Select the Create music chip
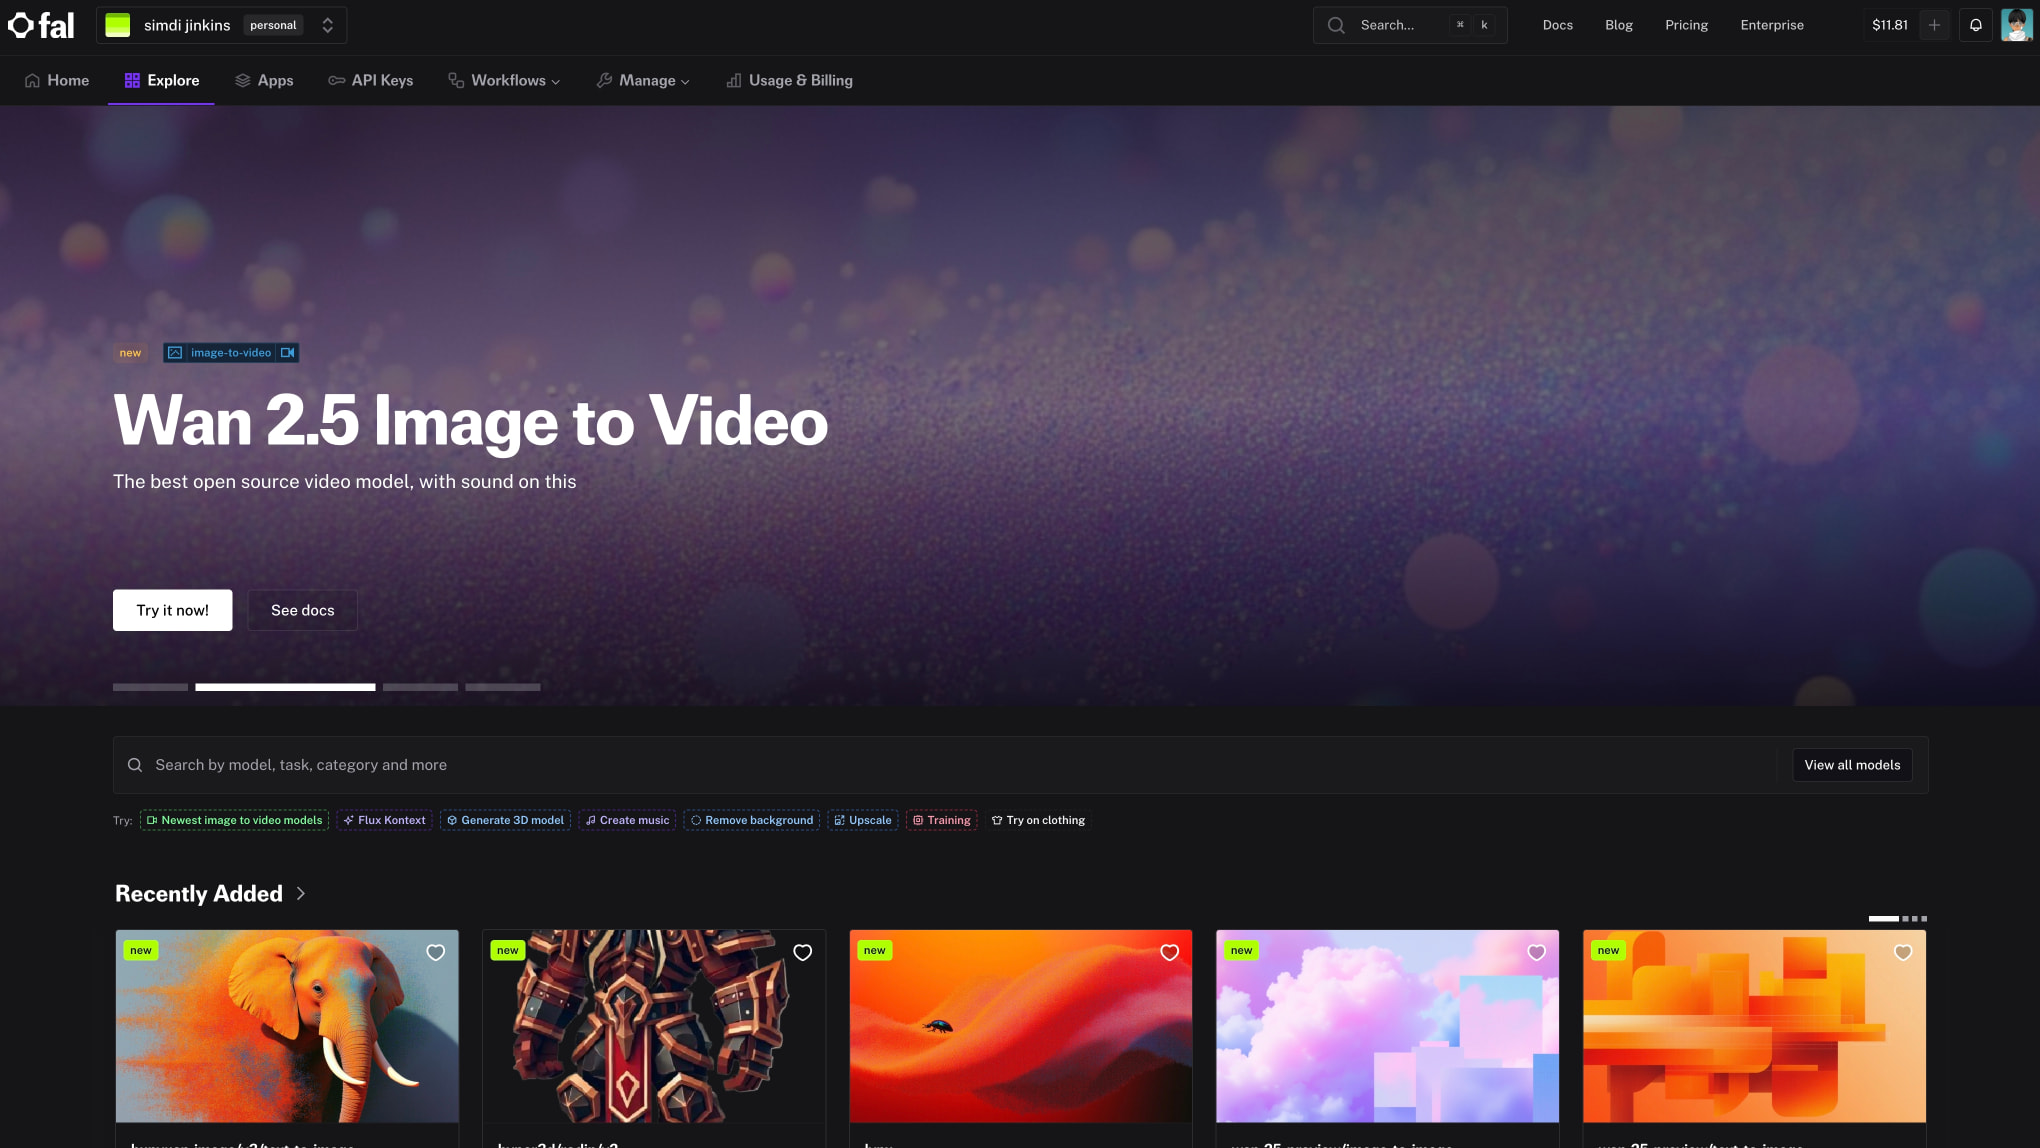The height and width of the screenshot is (1148, 2040). click(627, 820)
